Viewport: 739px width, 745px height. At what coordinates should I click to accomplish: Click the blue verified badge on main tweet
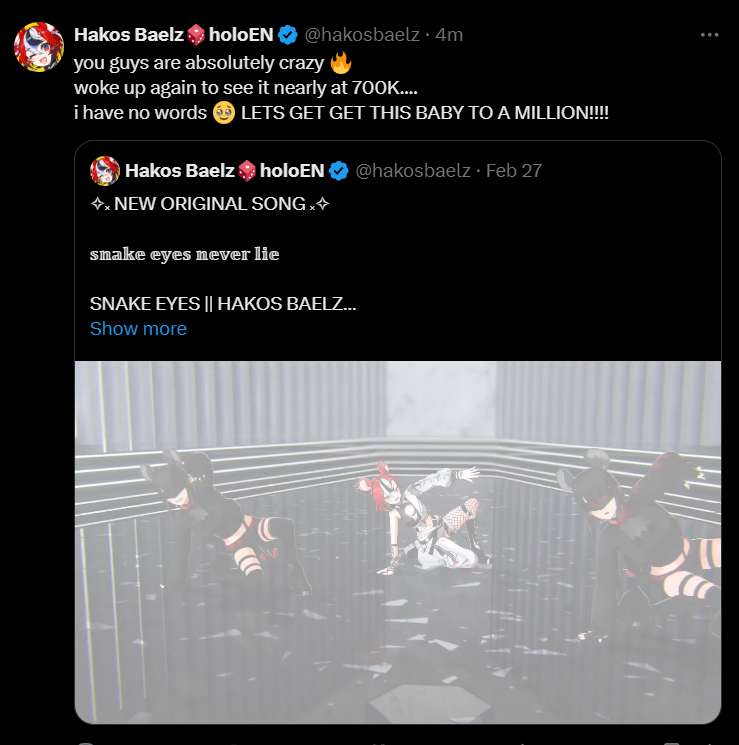tap(287, 35)
